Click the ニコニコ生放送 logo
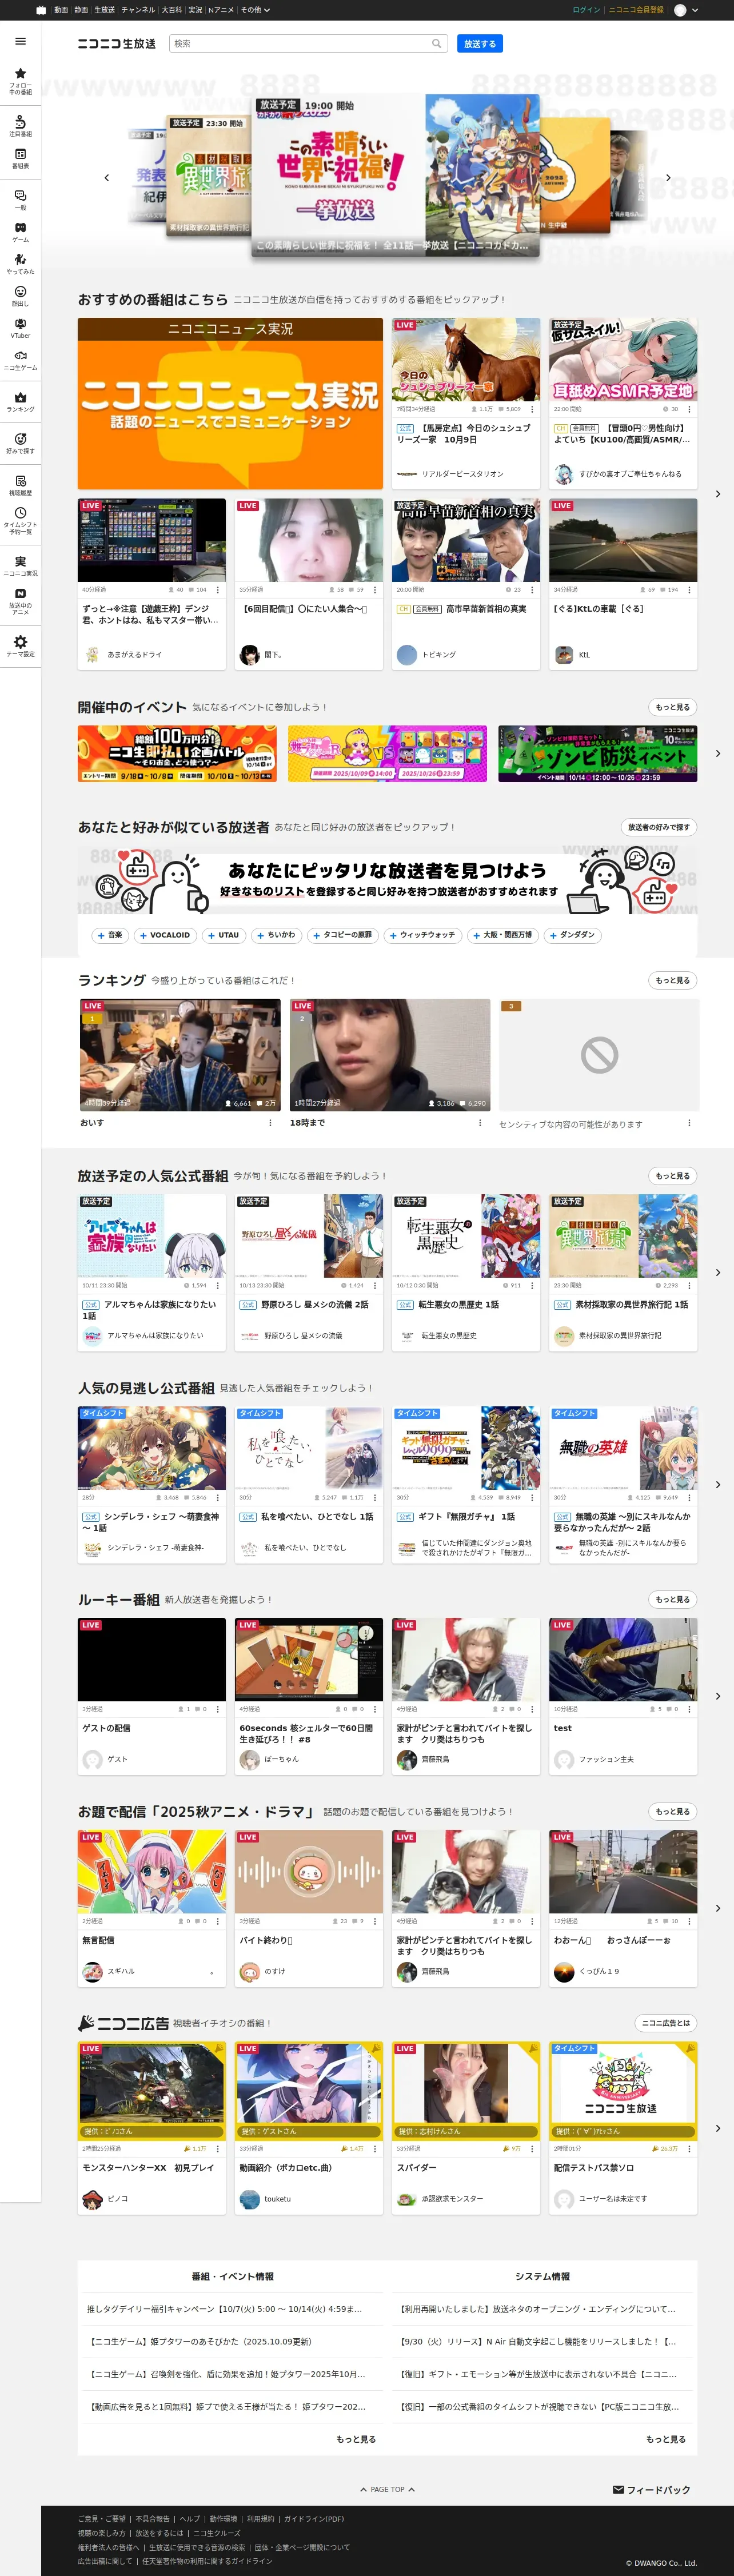 [x=116, y=43]
